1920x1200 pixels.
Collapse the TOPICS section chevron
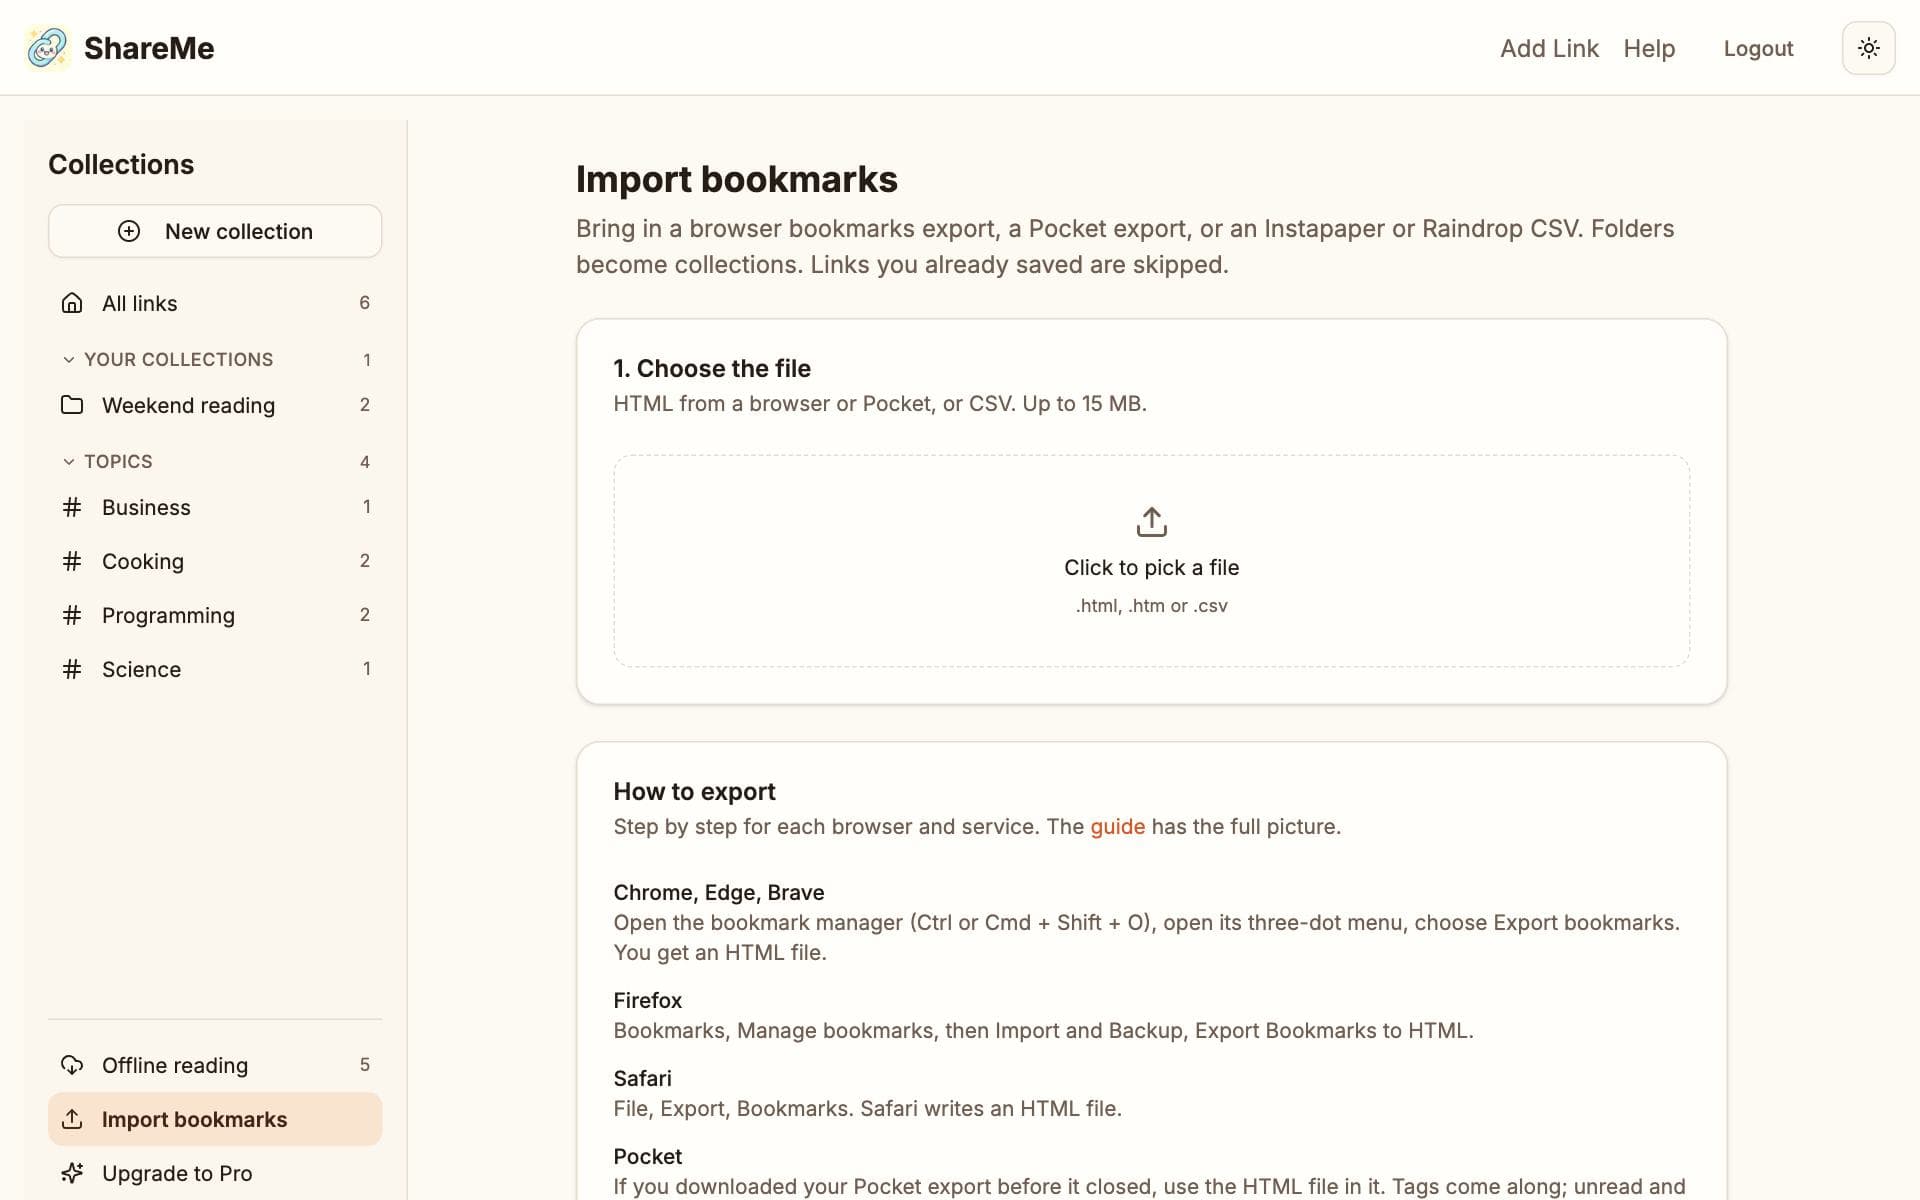pyautogui.click(x=68, y=462)
